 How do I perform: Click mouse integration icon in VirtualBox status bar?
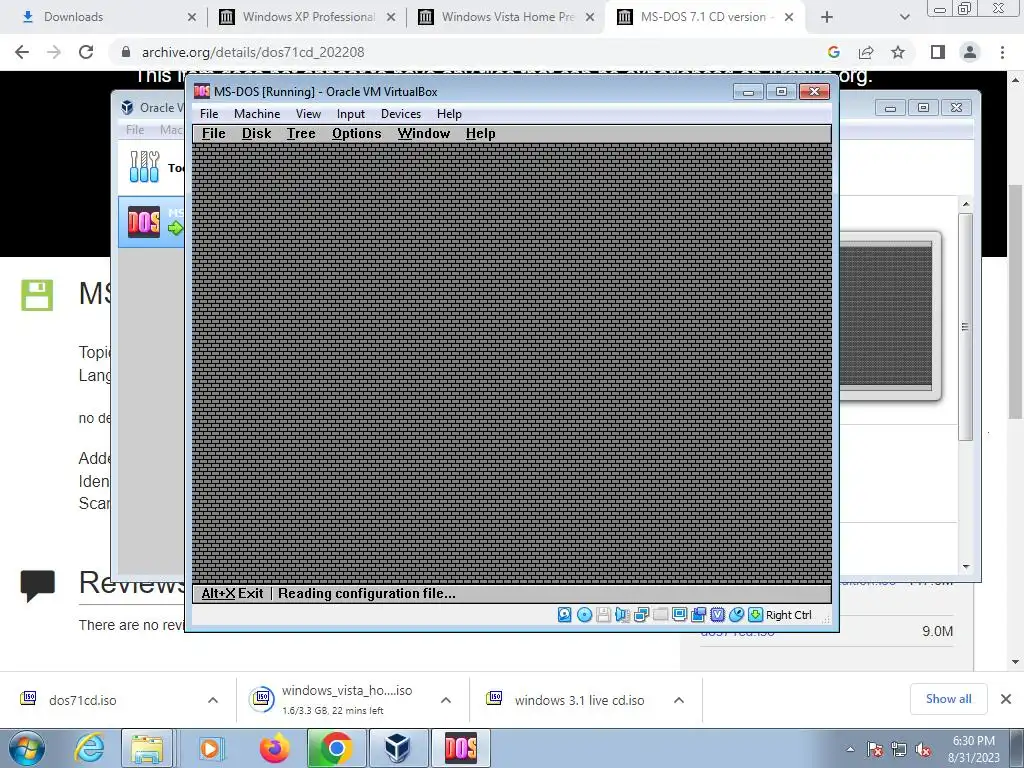(x=736, y=615)
